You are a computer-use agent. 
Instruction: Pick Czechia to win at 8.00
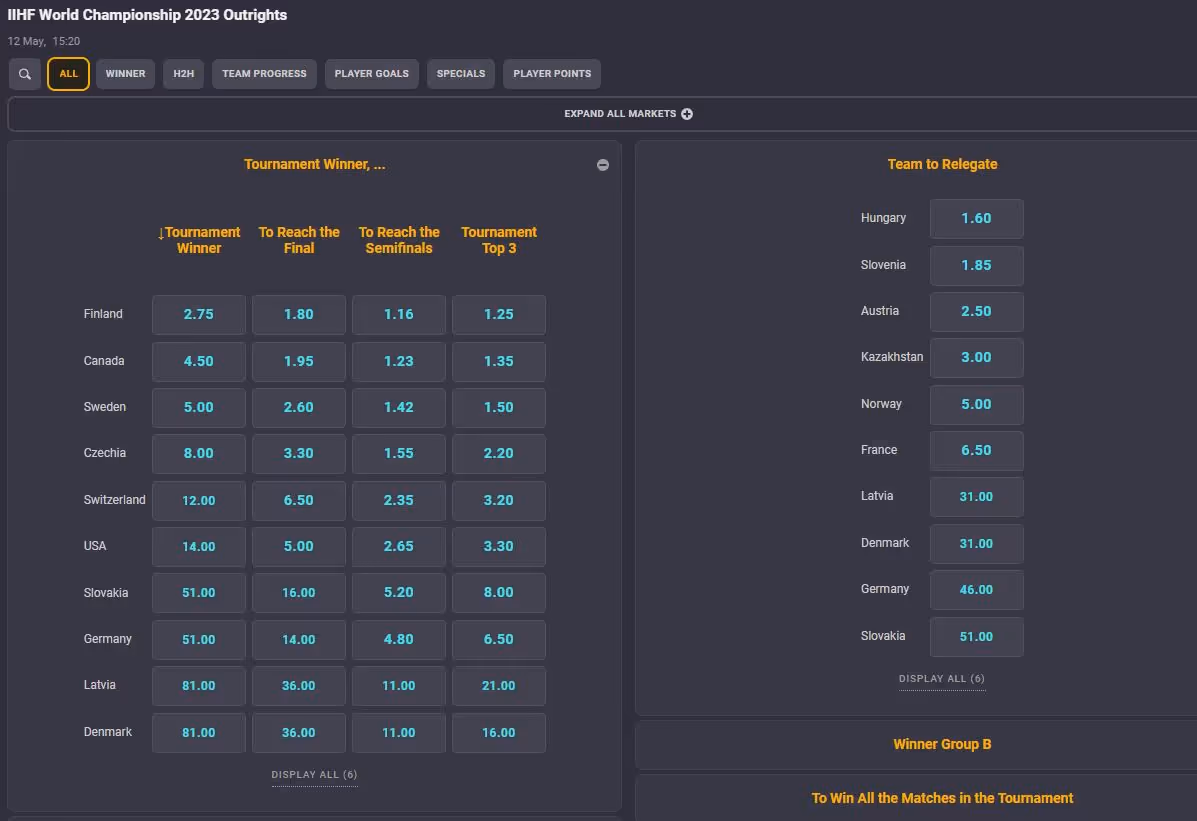coord(198,454)
